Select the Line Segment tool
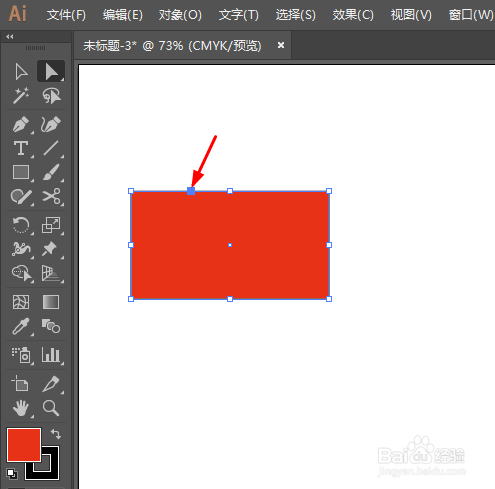 click(51, 148)
